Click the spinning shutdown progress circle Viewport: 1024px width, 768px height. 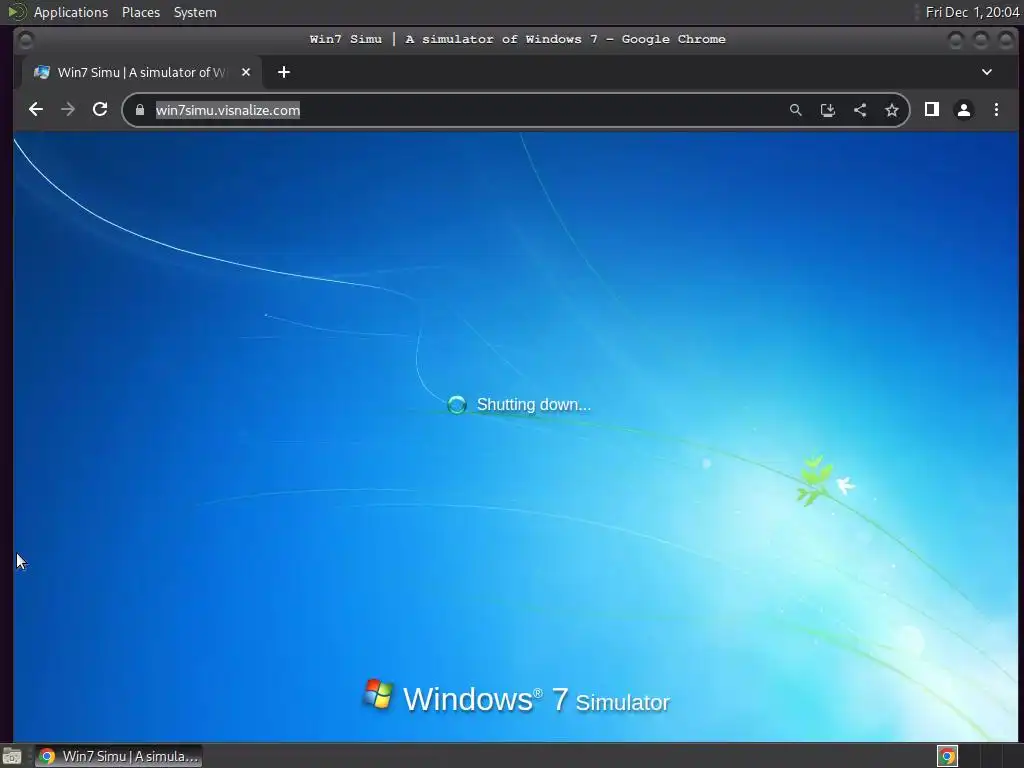[x=456, y=405]
